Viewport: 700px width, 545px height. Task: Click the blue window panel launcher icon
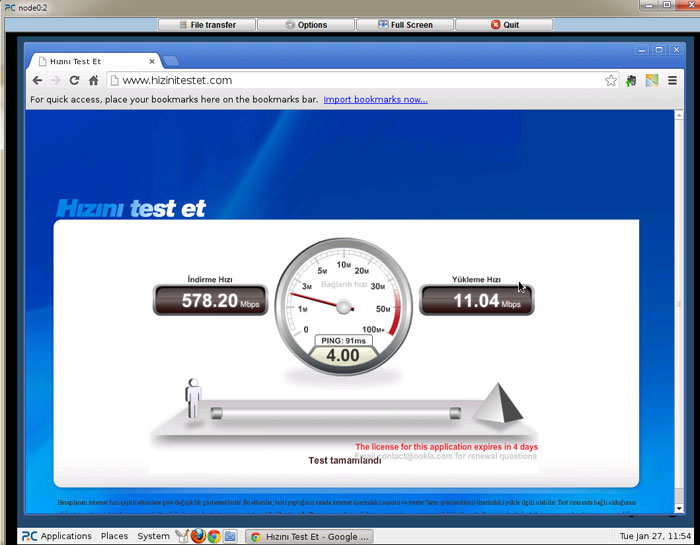coord(230,536)
